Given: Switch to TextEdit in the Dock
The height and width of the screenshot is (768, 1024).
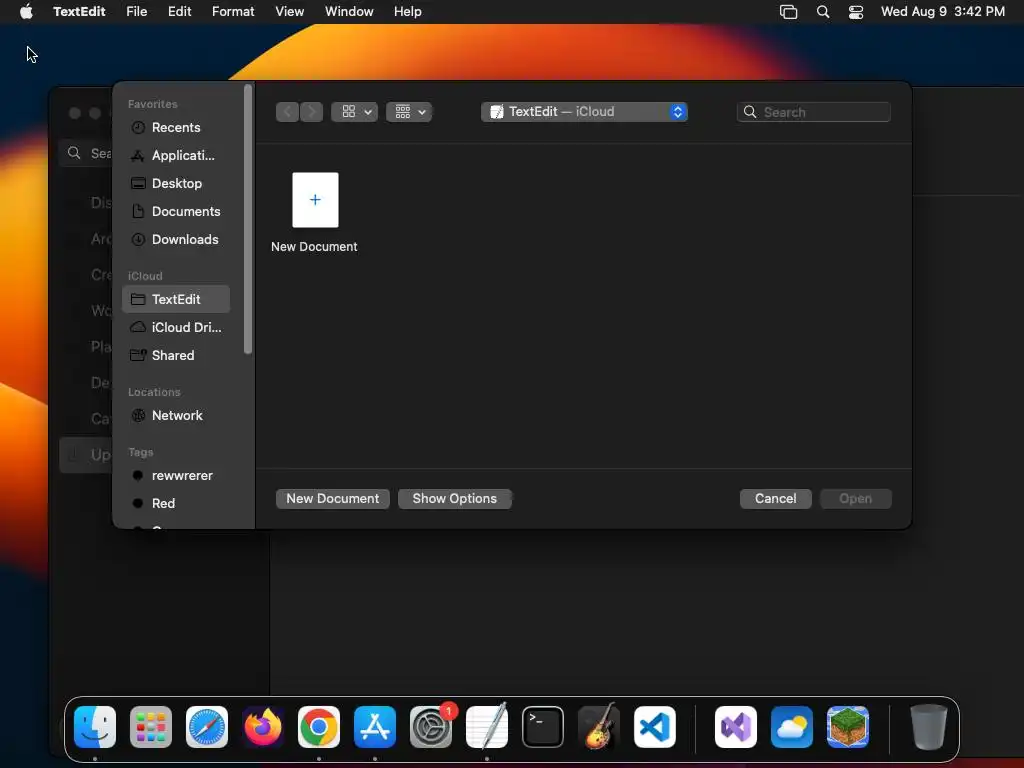Looking at the screenshot, I should [x=487, y=727].
